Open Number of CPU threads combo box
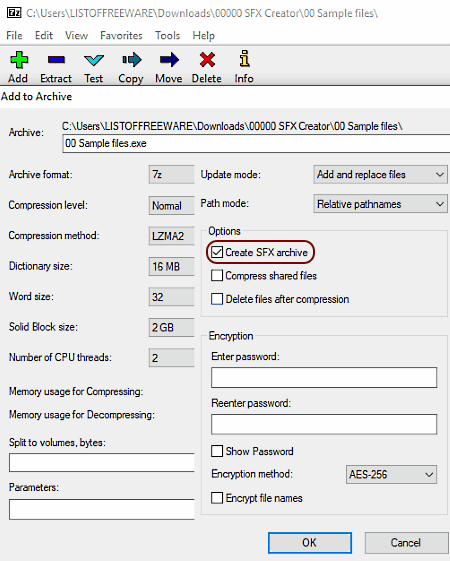 coord(172,357)
